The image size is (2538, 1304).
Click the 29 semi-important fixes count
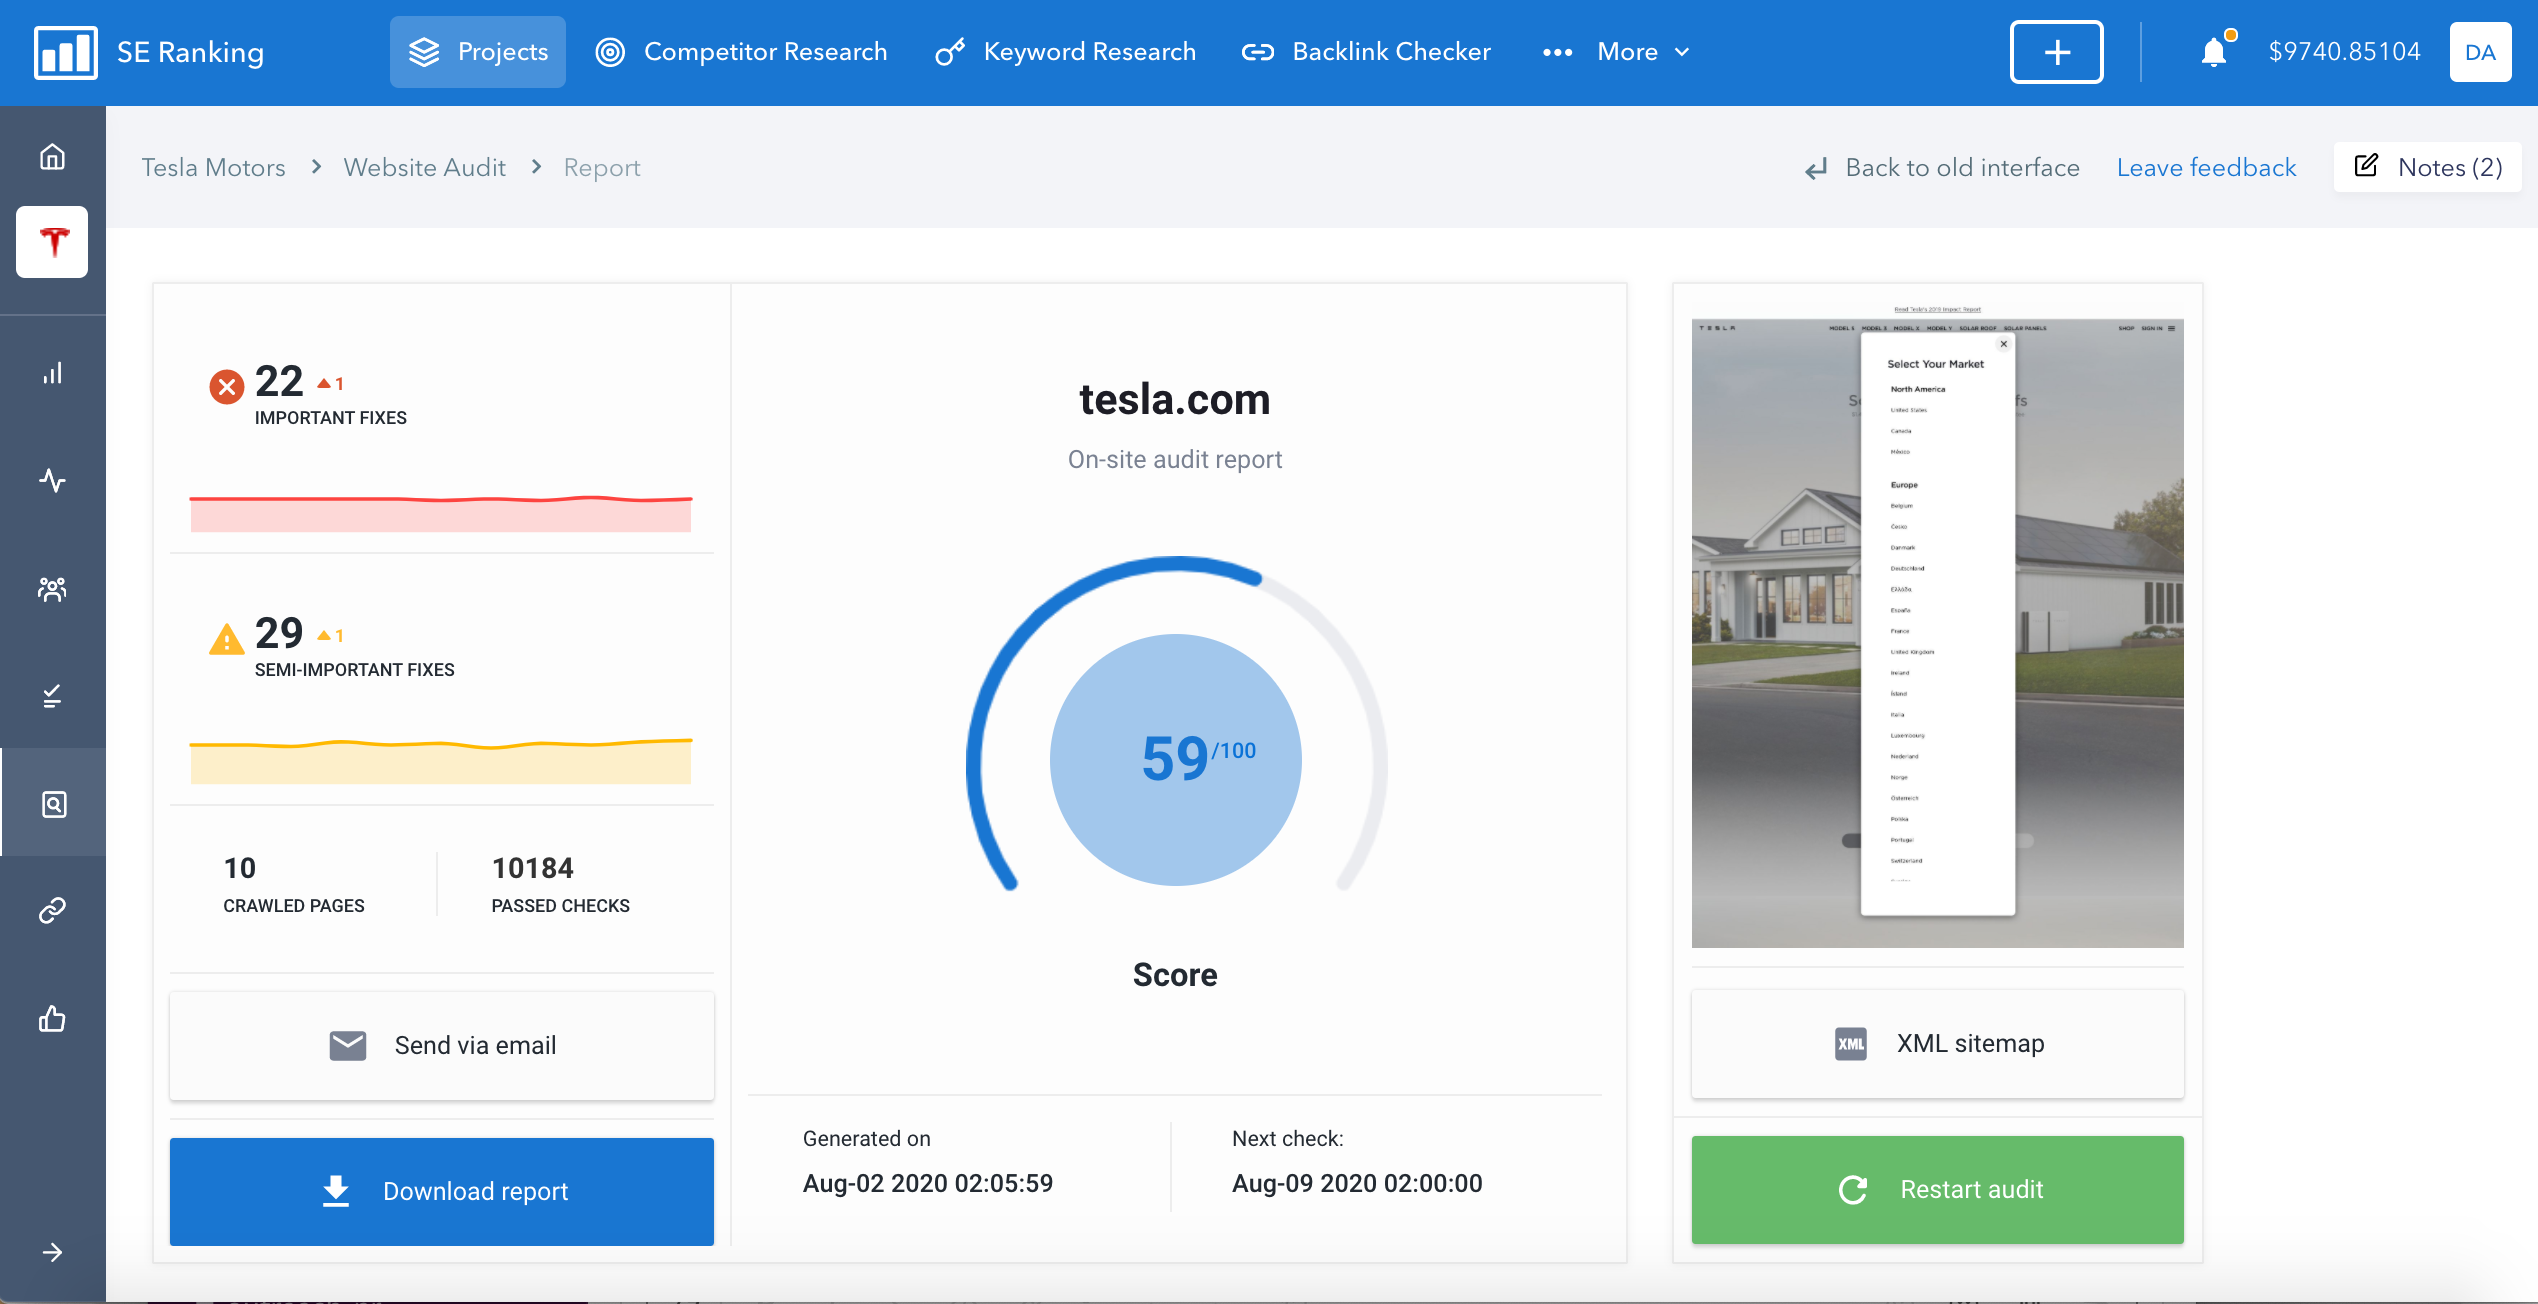click(278, 633)
